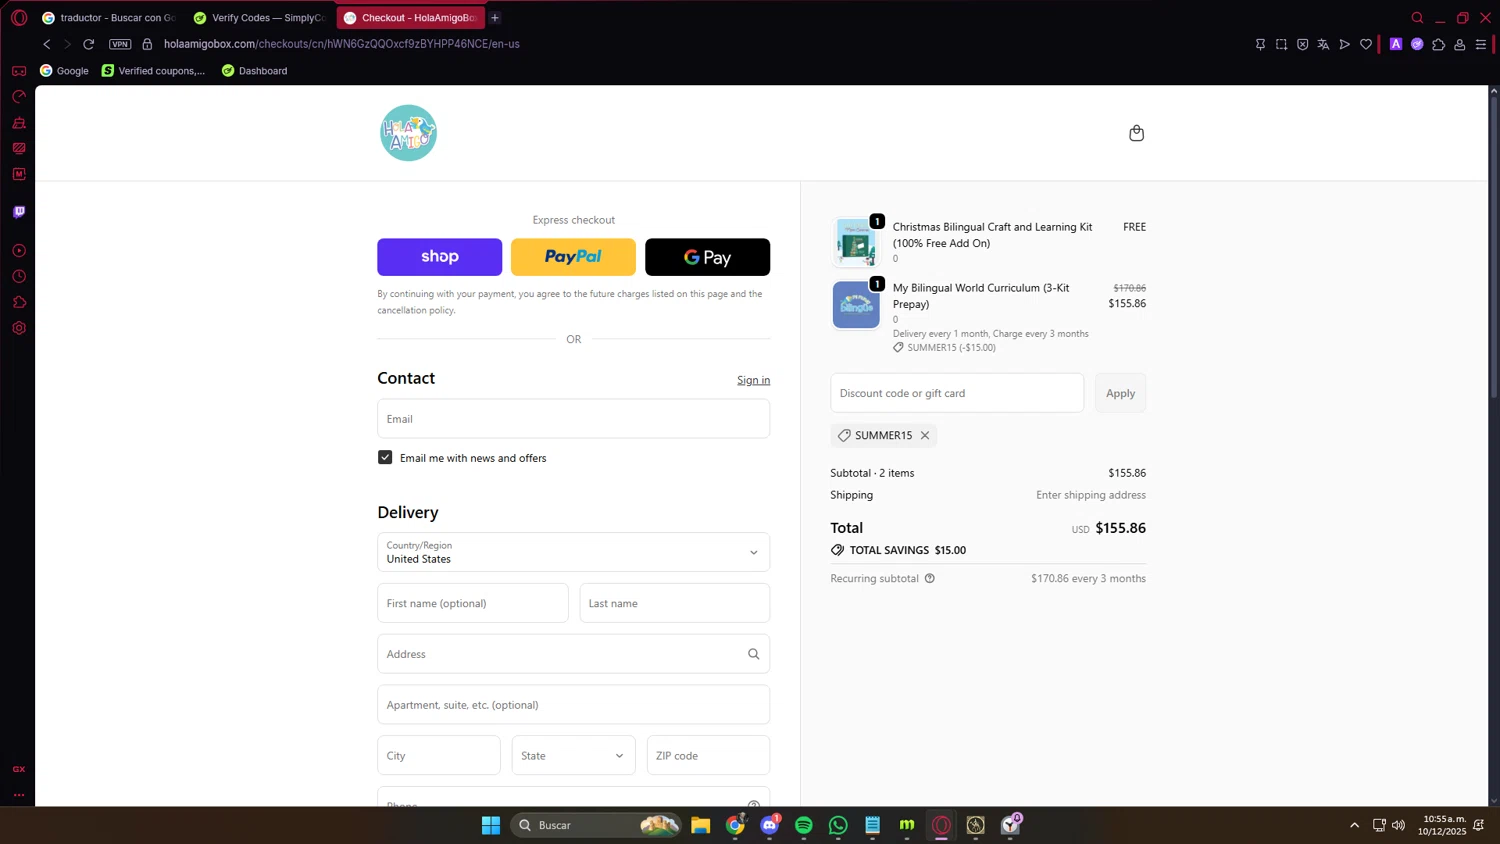Click the pin icon in address bar
Screen dimensions: 1500x844
1260,44
